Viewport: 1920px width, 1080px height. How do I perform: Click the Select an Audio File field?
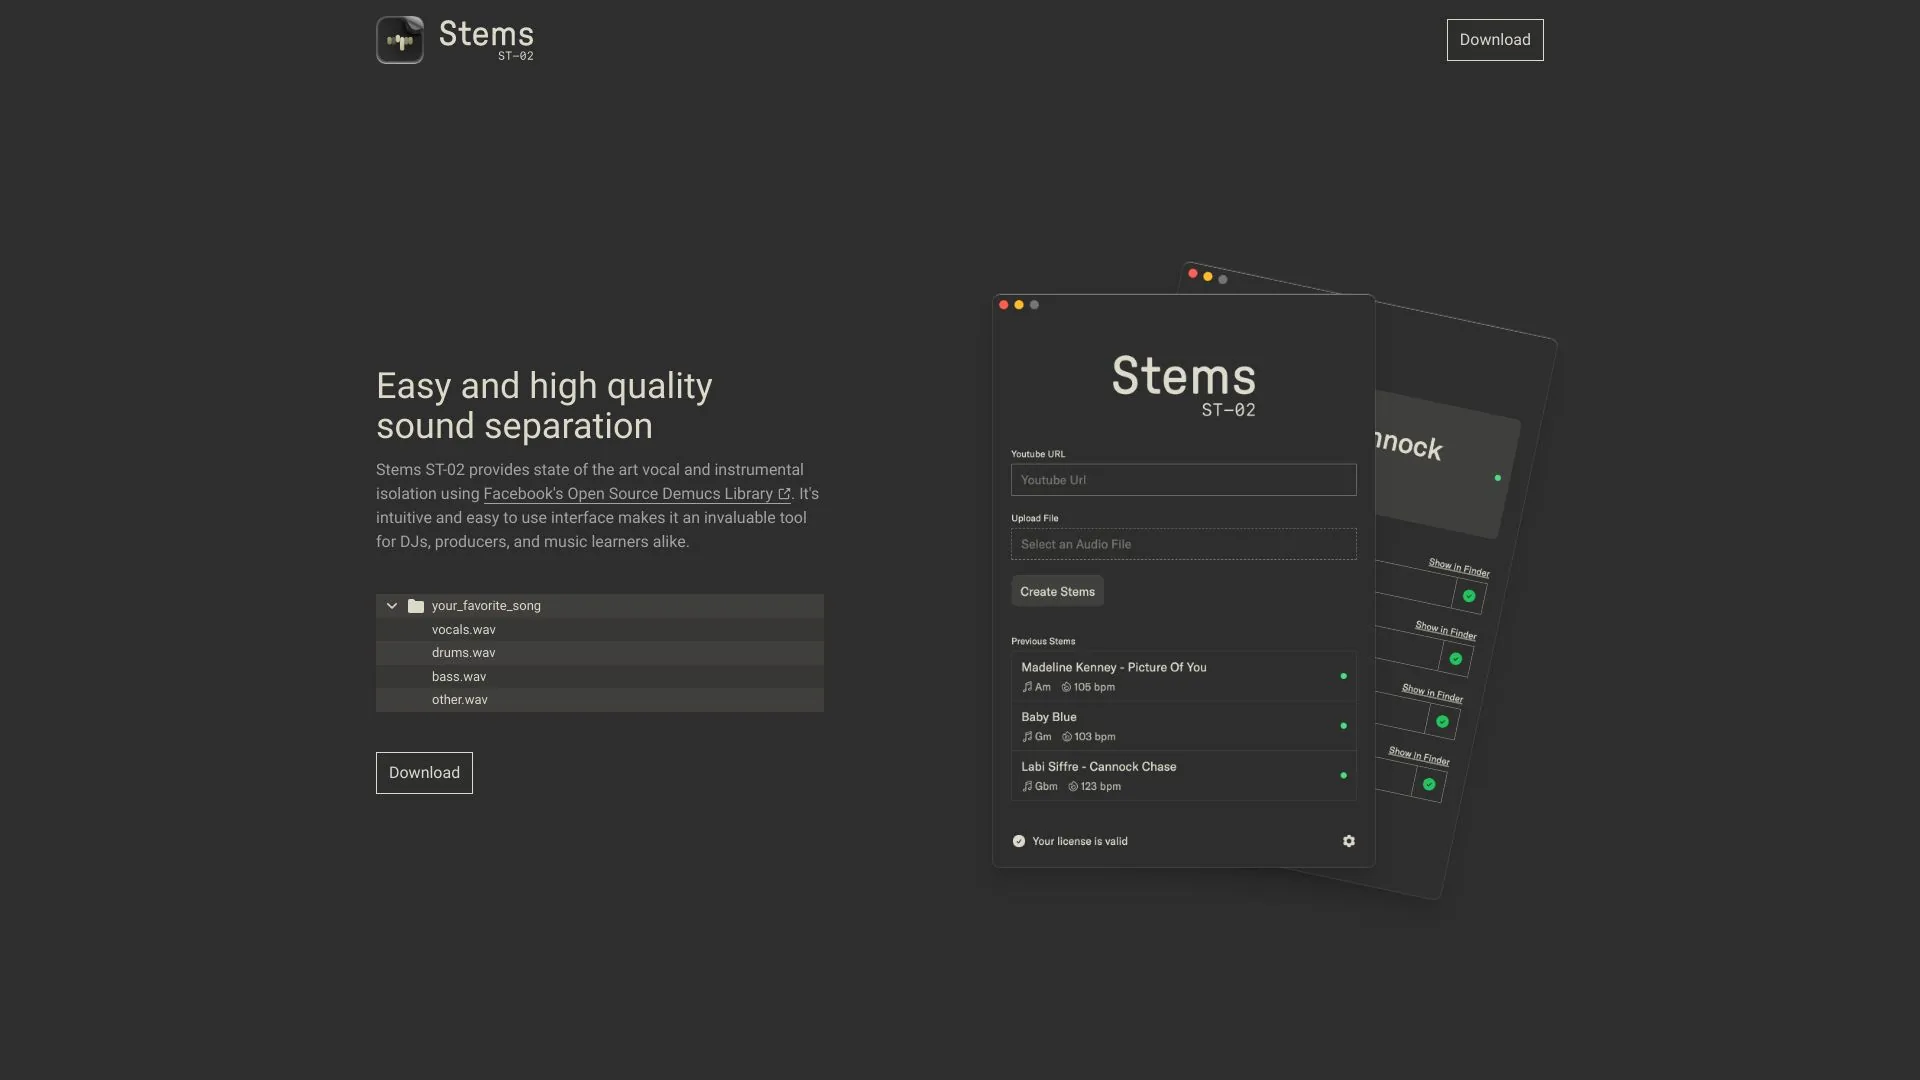[x=1184, y=544]
